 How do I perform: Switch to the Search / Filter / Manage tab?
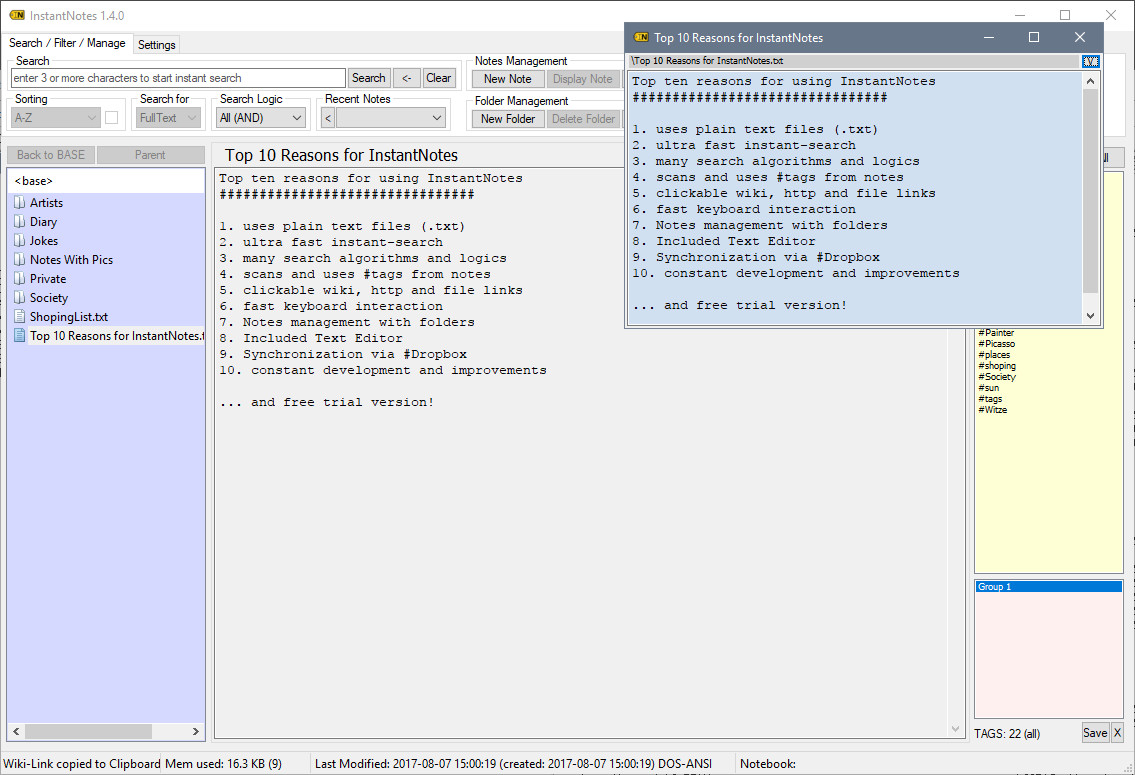pos(67,43)
